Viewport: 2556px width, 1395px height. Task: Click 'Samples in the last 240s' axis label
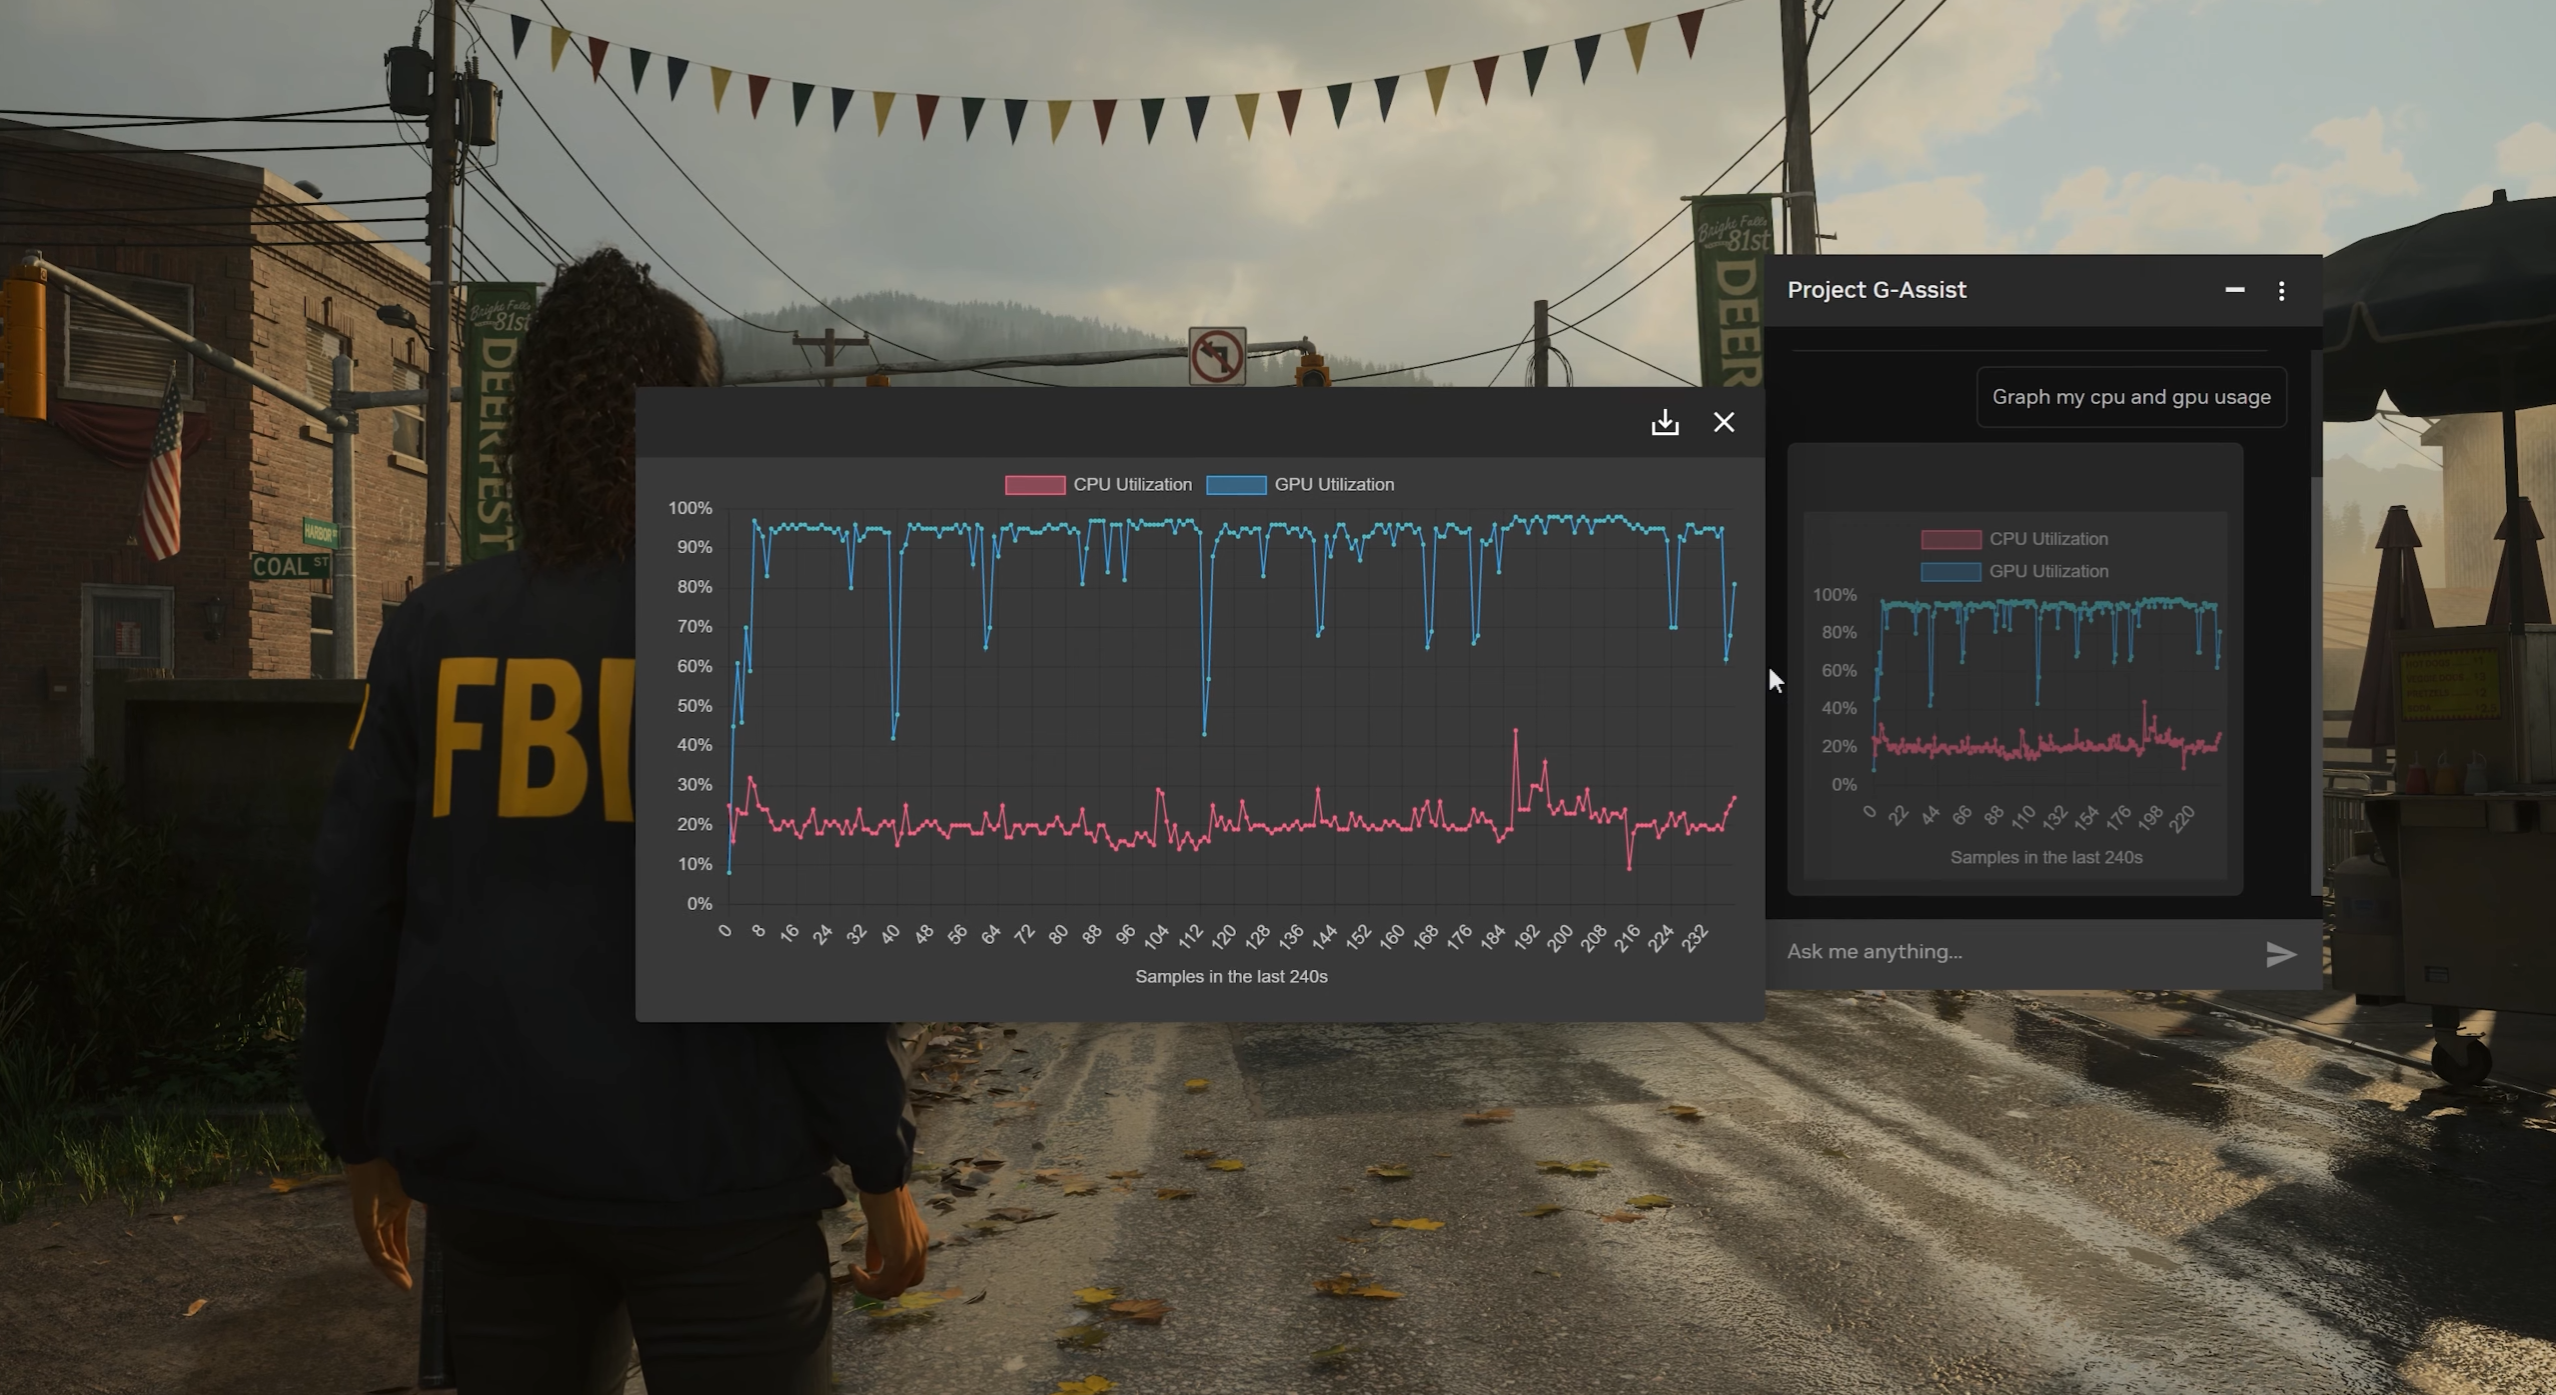(1230, 976)
